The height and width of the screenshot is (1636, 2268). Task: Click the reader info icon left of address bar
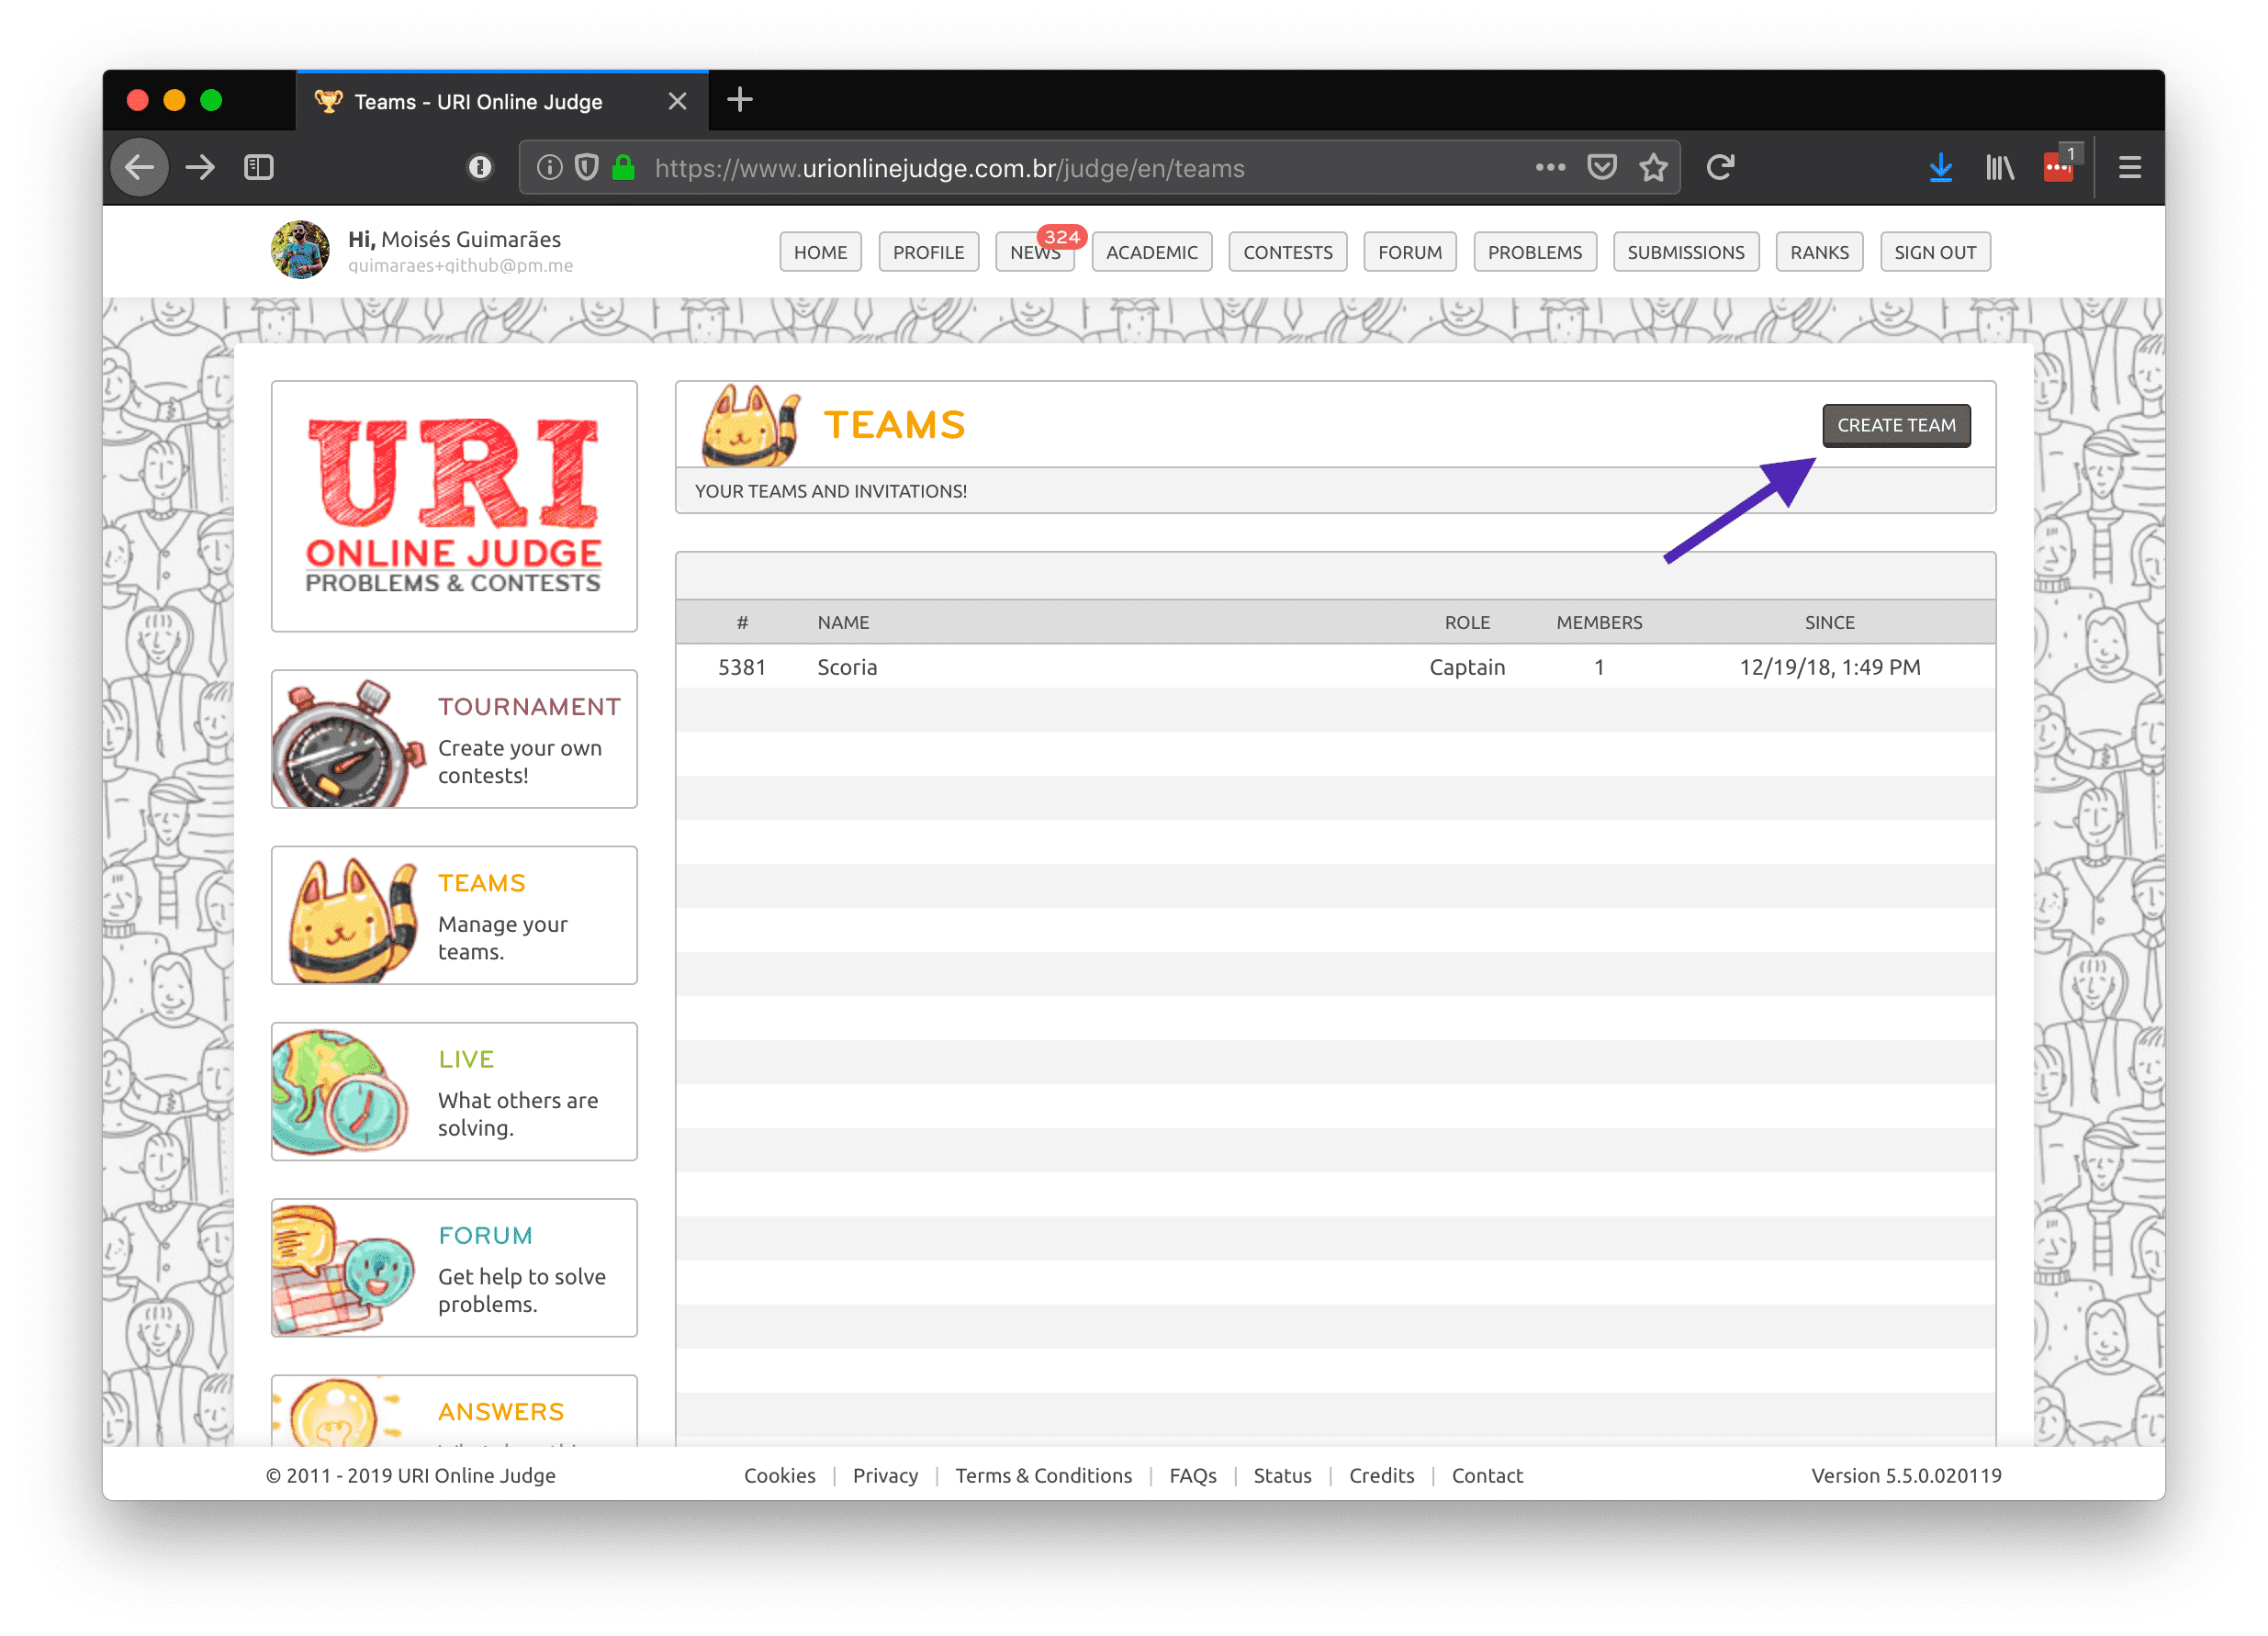click(480, 167)
